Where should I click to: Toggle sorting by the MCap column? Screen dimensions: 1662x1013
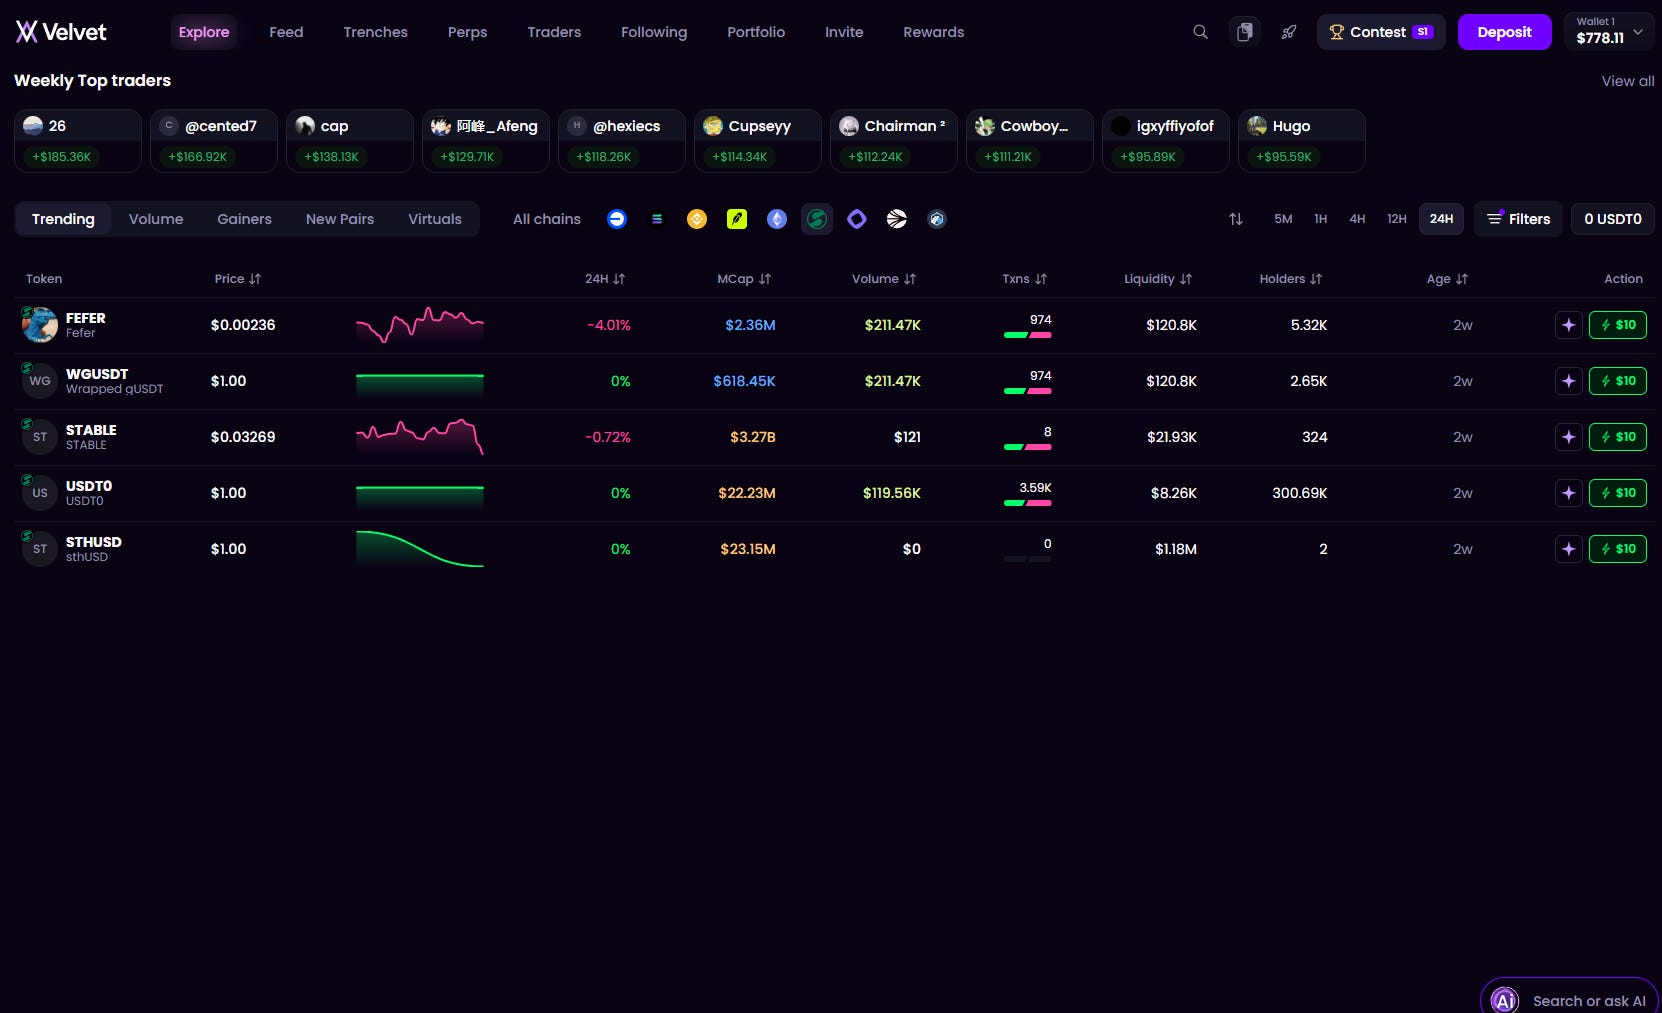click(744, 279)
